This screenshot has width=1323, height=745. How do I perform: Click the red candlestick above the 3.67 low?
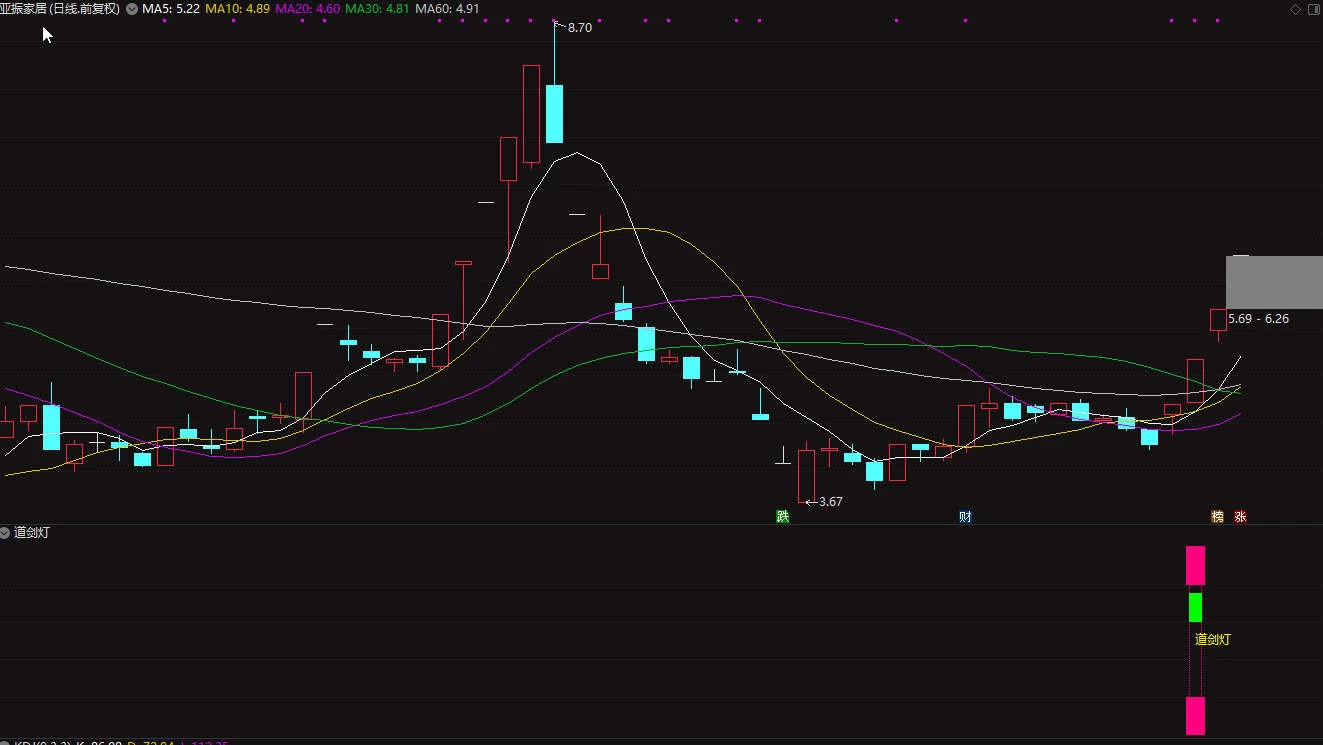[806, 476]
